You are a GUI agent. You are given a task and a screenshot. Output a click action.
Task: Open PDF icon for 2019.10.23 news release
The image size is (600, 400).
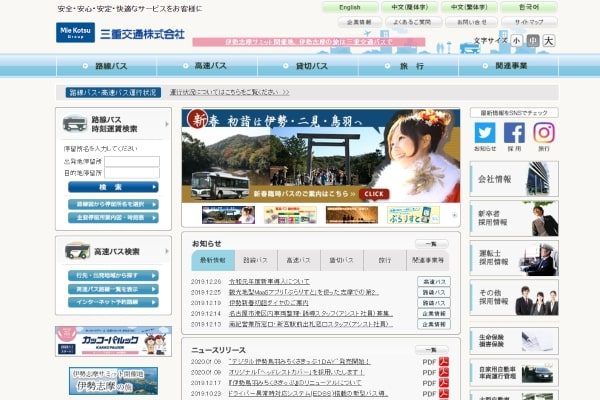pyautogui.click(x=443, y=394)
